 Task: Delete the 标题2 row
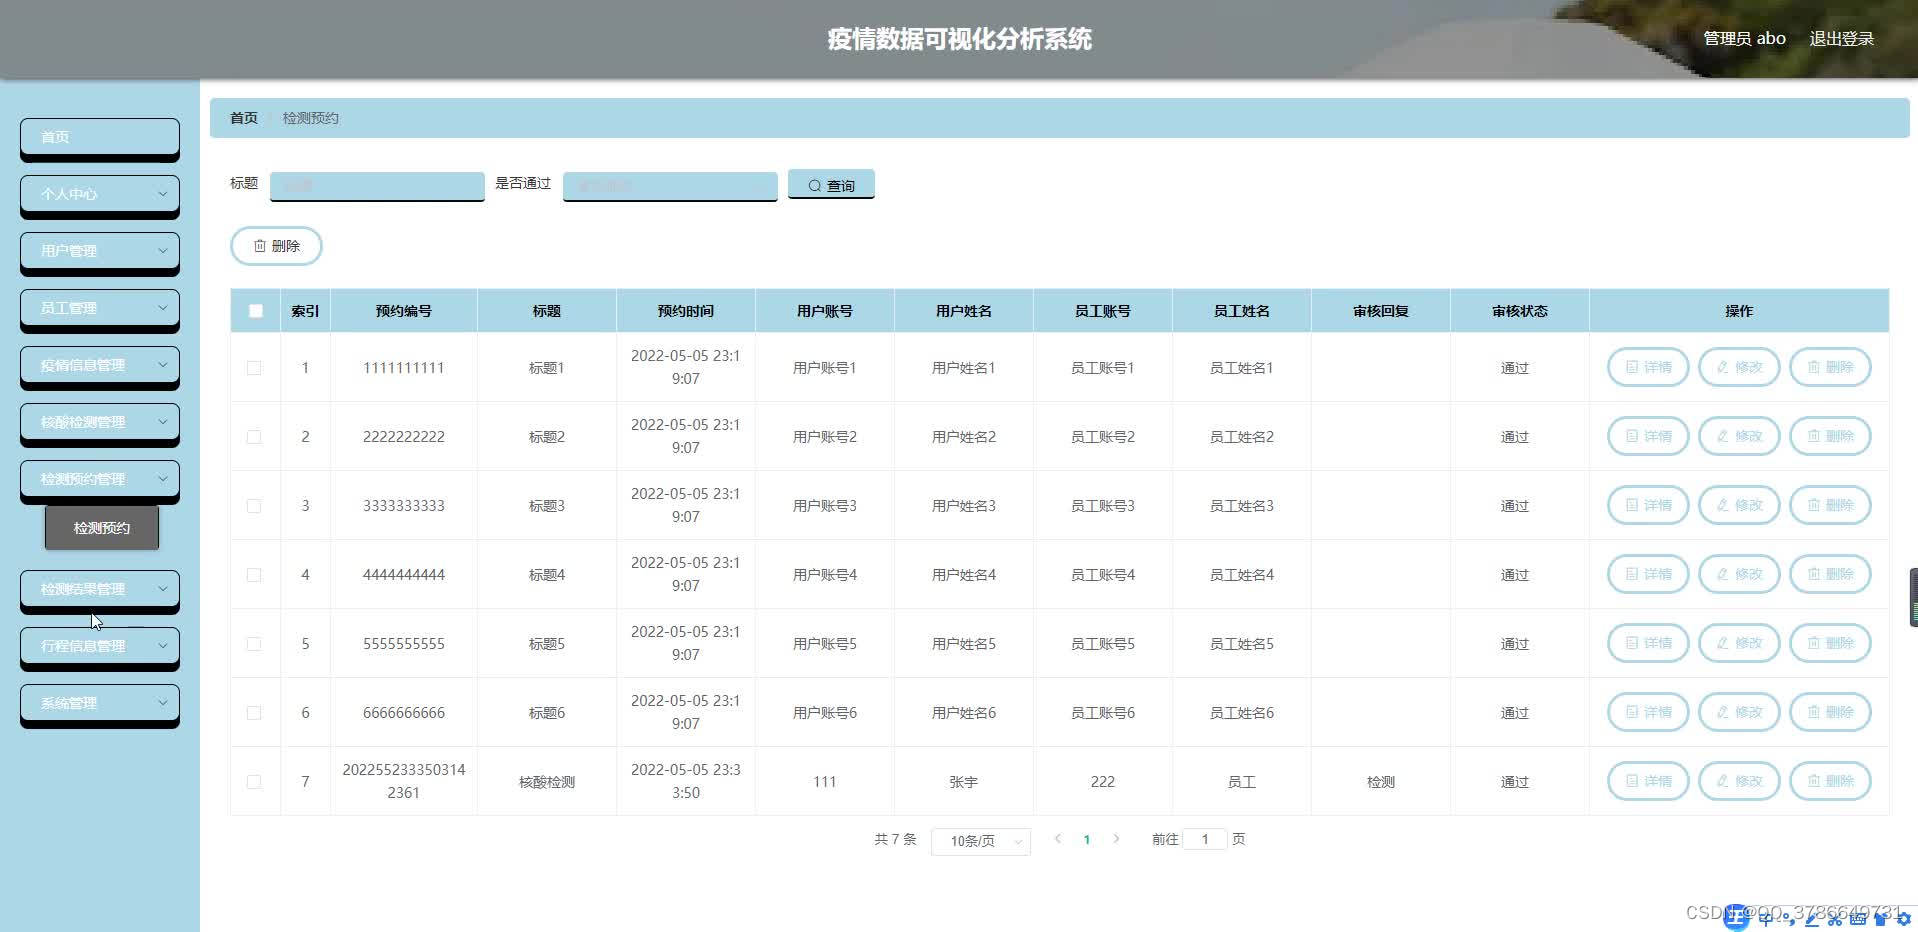click(x=1830, y=436)
